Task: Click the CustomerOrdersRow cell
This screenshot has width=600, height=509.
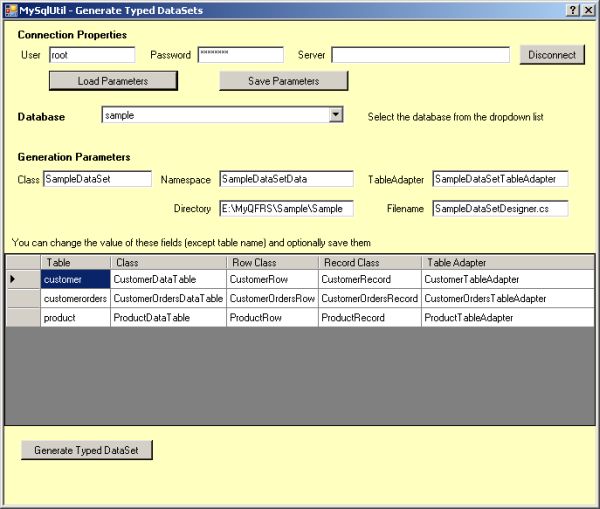Action: click(x=272, y=299)
